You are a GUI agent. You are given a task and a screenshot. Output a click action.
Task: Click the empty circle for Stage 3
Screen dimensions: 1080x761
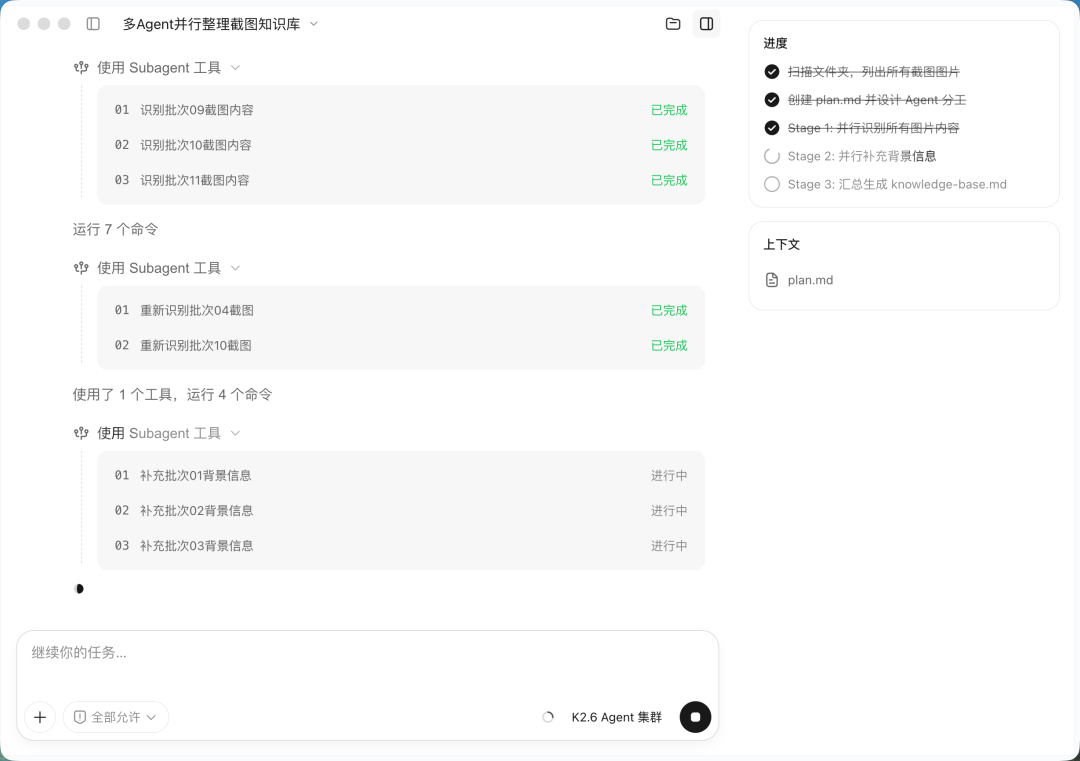(x=771, y=185)
